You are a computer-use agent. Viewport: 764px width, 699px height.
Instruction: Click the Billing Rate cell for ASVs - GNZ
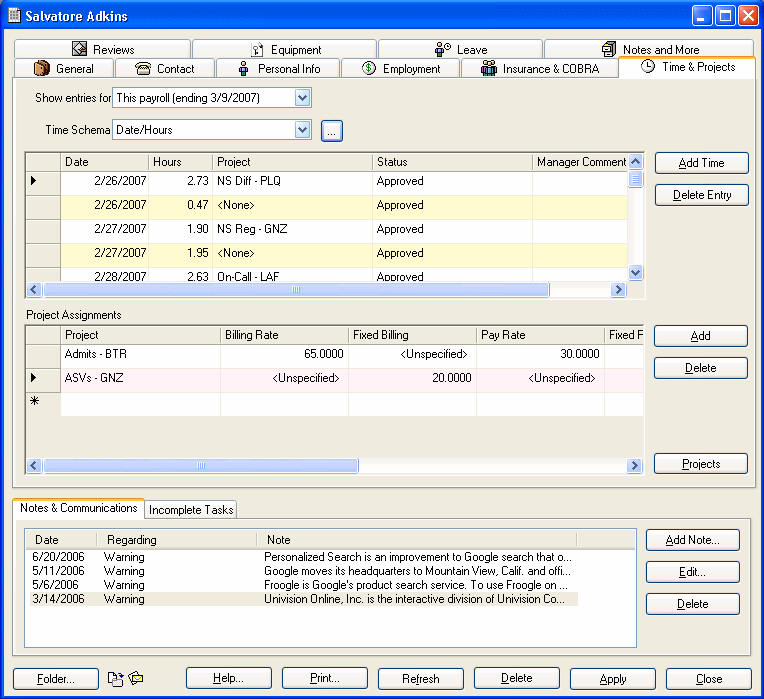[x=284, y=379]
